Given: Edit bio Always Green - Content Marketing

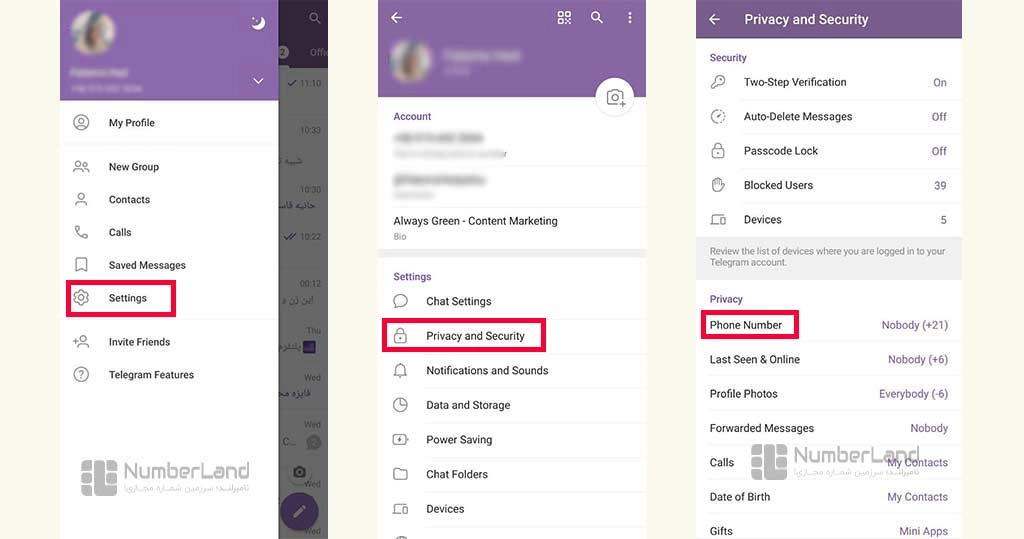Looking at the screenshot, I should [x=475, y=221].
